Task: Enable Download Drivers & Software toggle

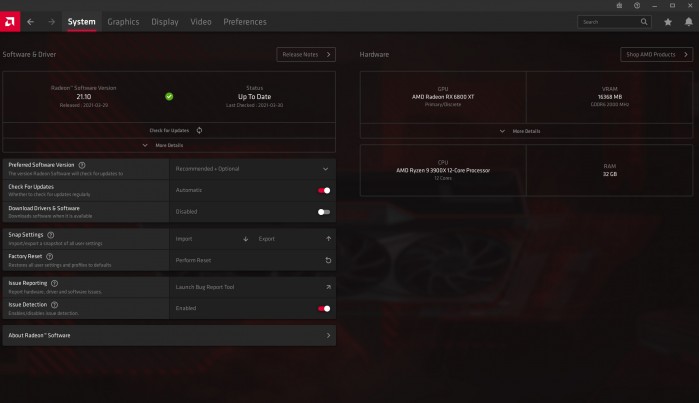Action: [x=324, y=212]
